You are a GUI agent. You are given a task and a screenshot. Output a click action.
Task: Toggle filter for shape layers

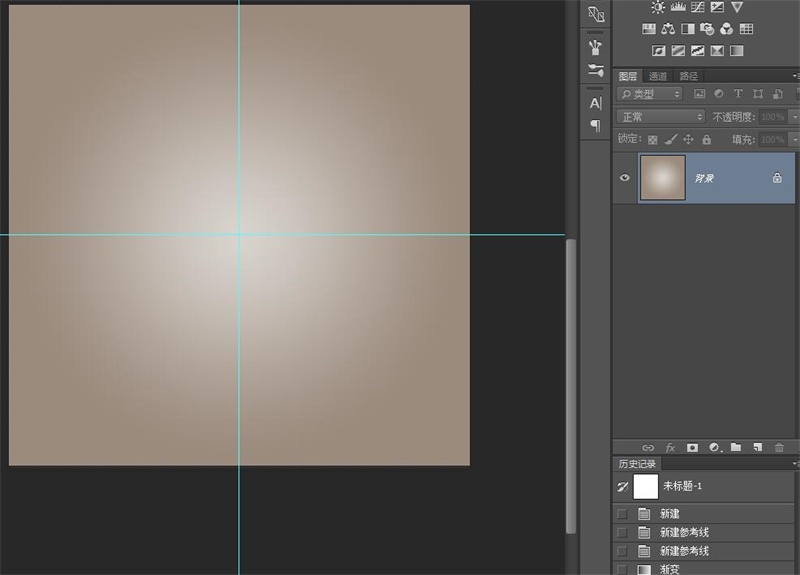758,94
